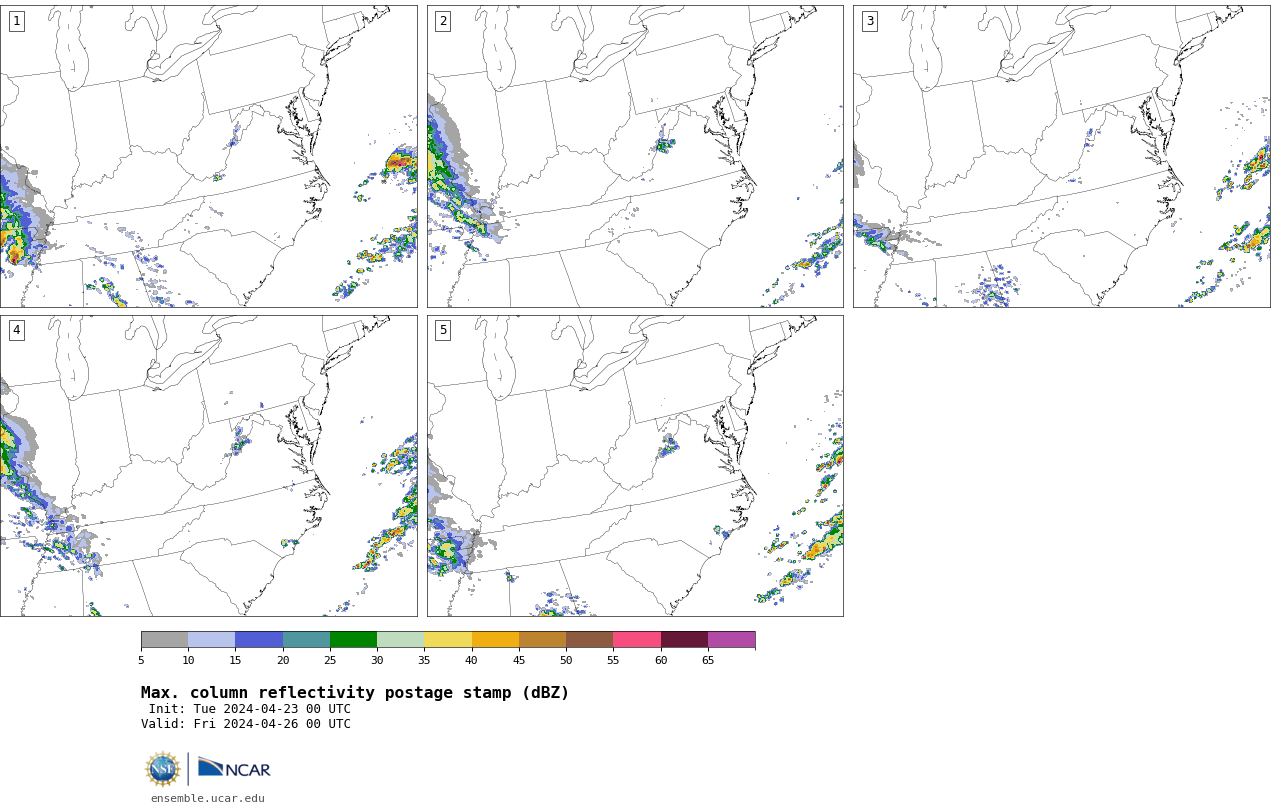Open ensemble member 4 postage stamp map
The image size is (1280, 809).
pyautogui.click(x=208, y=466)
